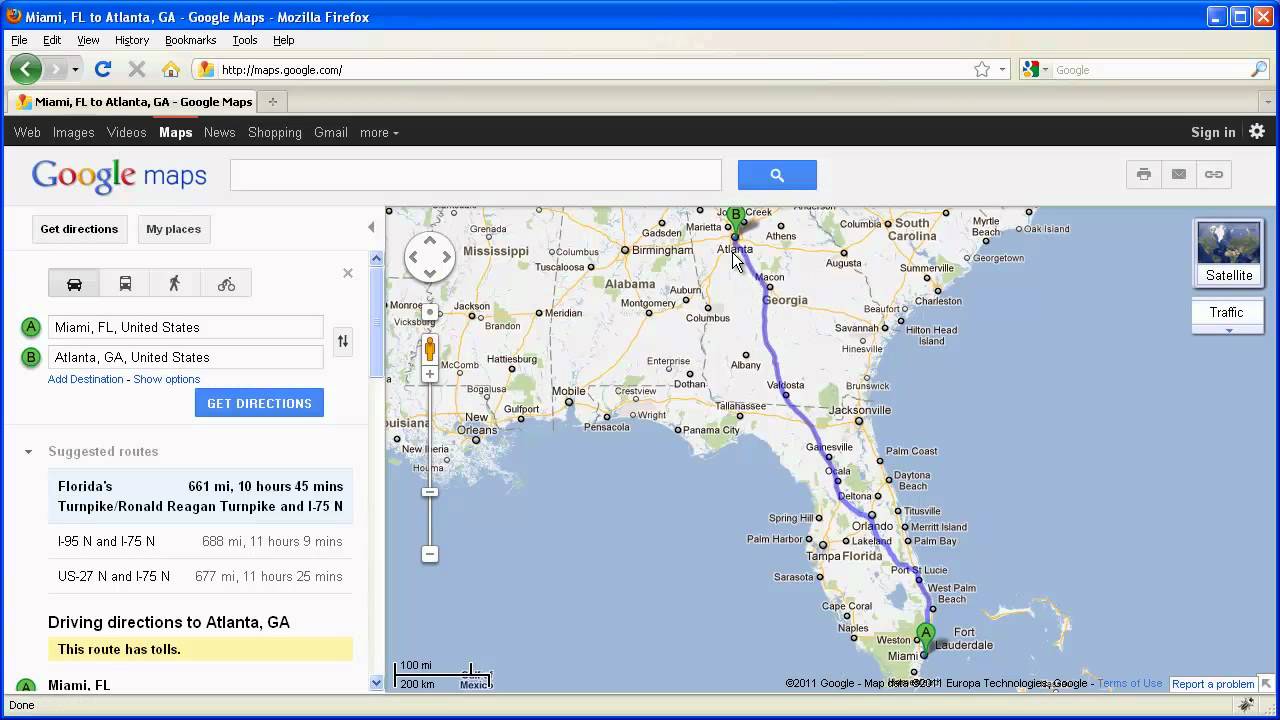Toggle the Traffic layer
This screenshot has height=720, width=1280.
coord(1226,312)
